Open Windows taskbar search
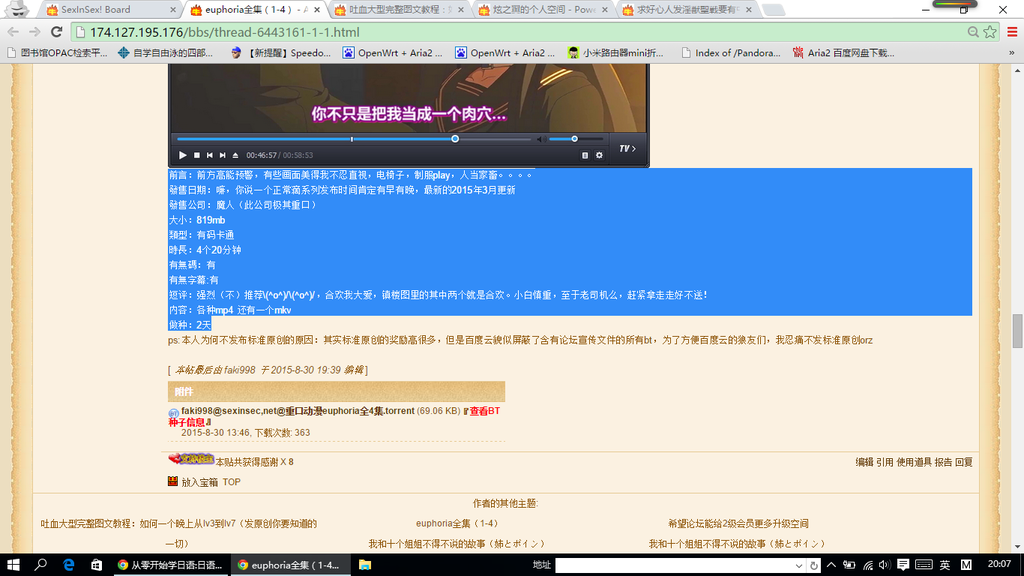Screen dimensions: 1024x576 pyautogui.click(x=40, y=565)
